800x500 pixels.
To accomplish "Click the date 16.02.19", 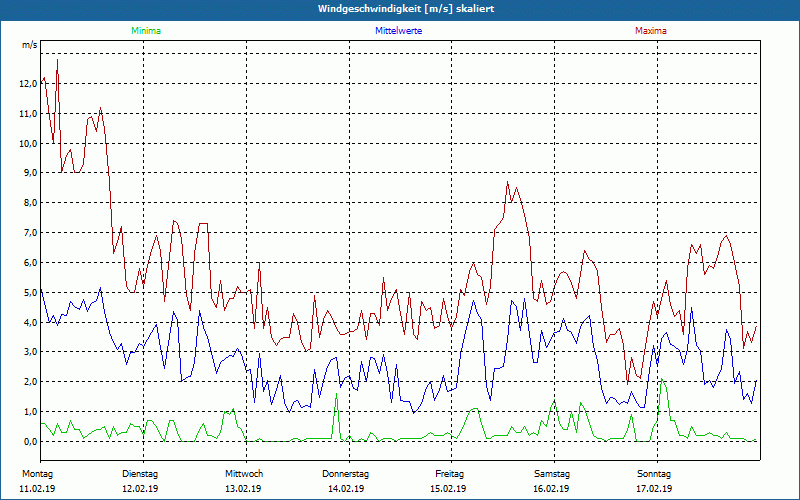I will [x=551, y=489].
